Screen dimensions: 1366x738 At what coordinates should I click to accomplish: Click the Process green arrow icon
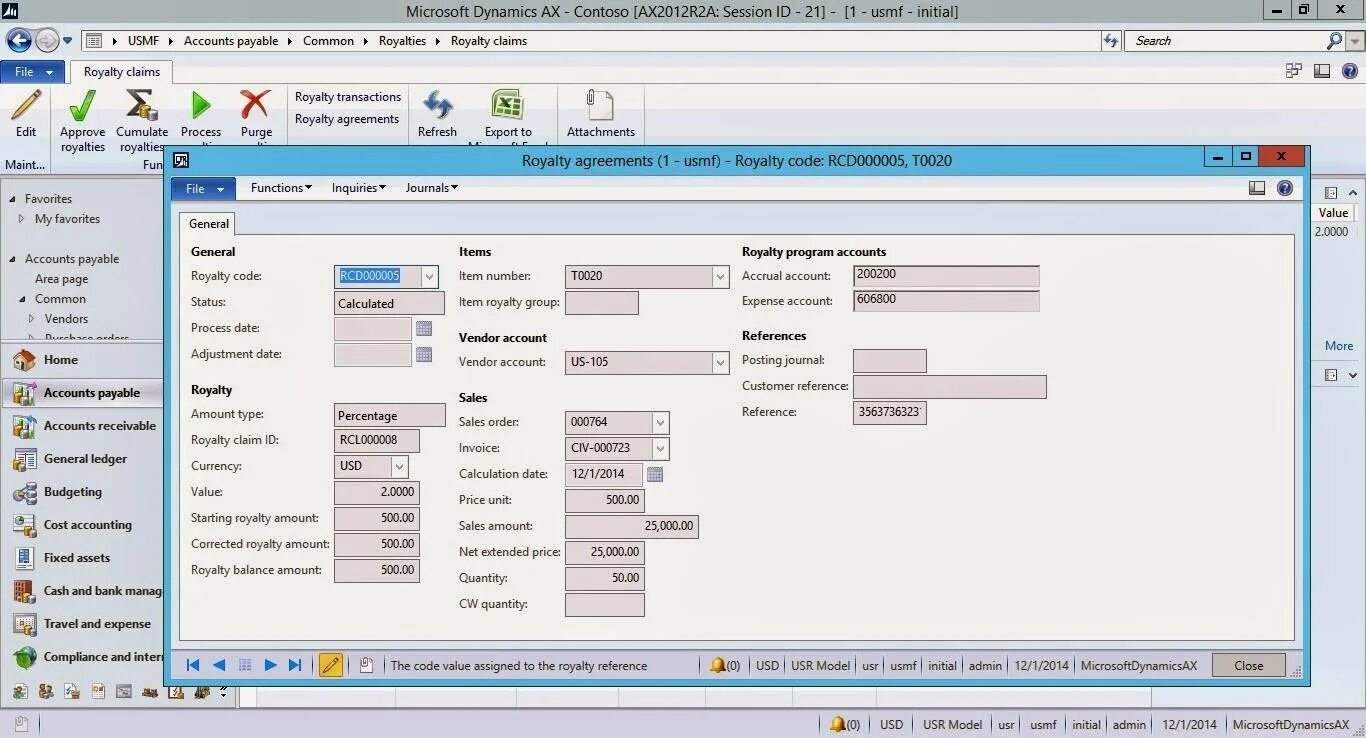pyautogui.click(x=201, y=106)
